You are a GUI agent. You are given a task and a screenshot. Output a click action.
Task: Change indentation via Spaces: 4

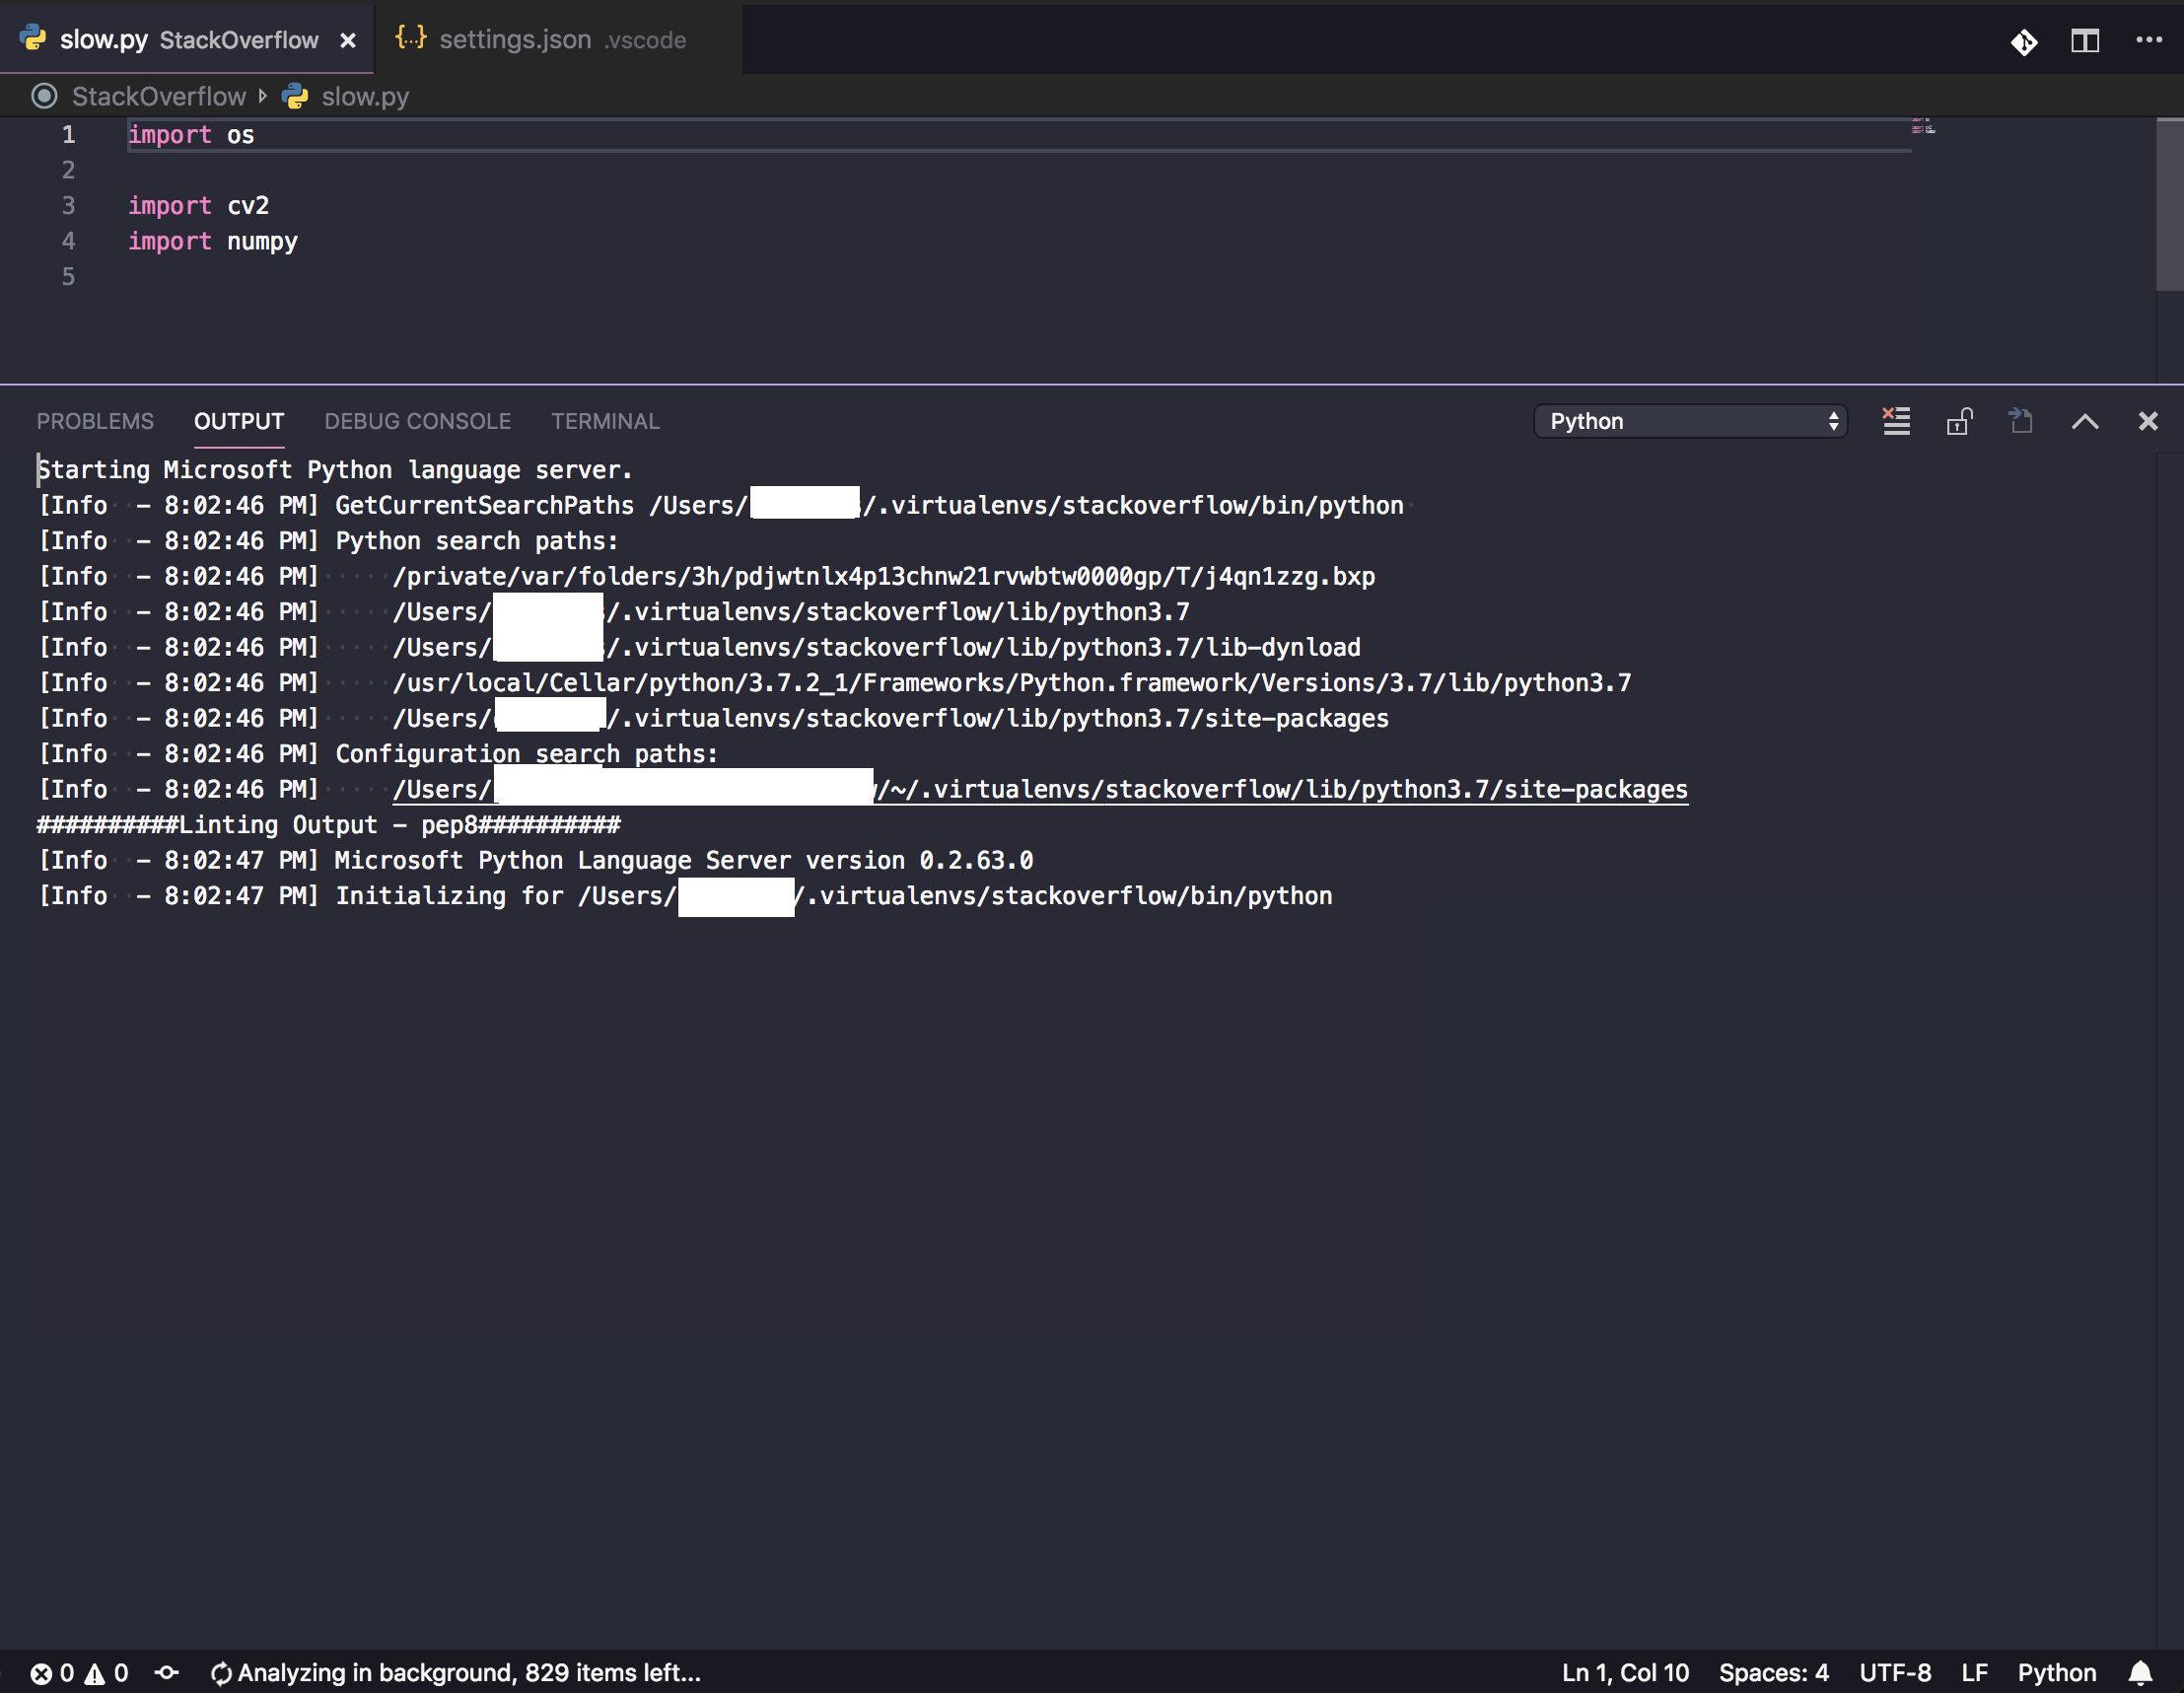(x=1773, y=1673)
